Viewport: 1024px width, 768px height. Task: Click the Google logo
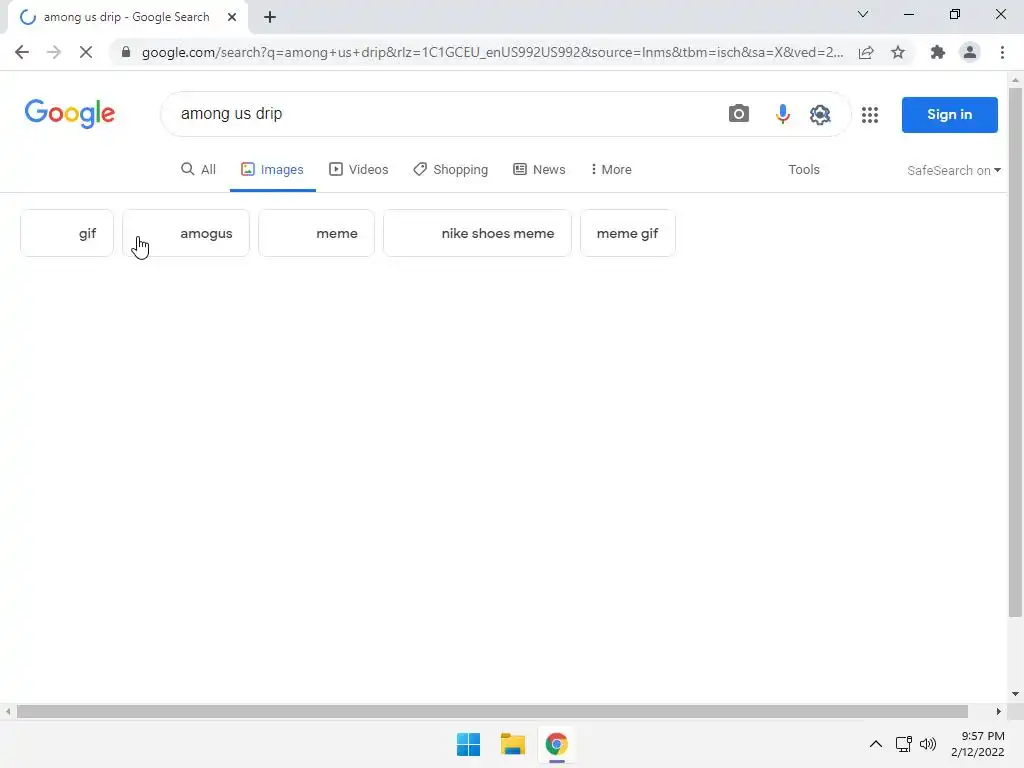coord(70,114)
